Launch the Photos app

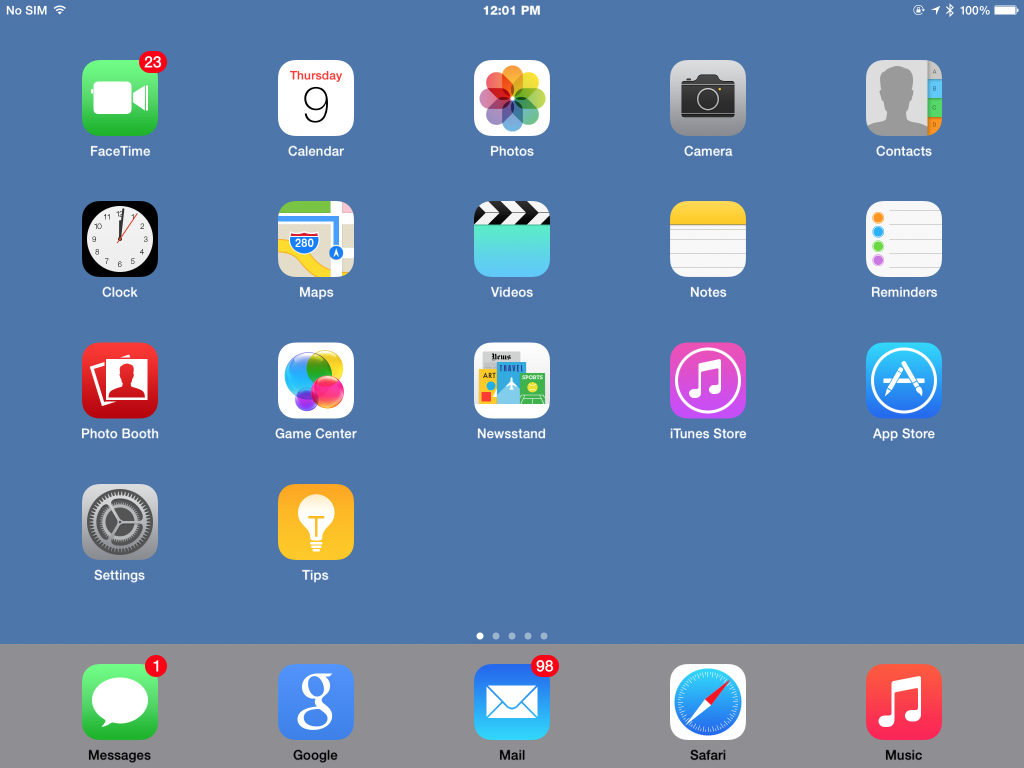click(x=511, y=98)
